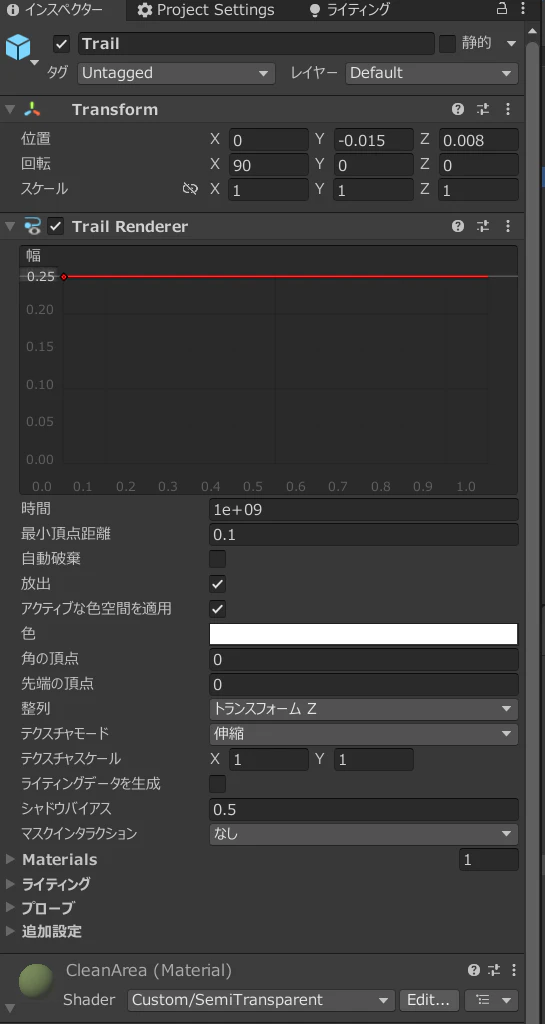The width and height of the screenshot is (545, 1024).
Task: Open the レイヤー Default dropdown
Action: (x=432, y=73)
